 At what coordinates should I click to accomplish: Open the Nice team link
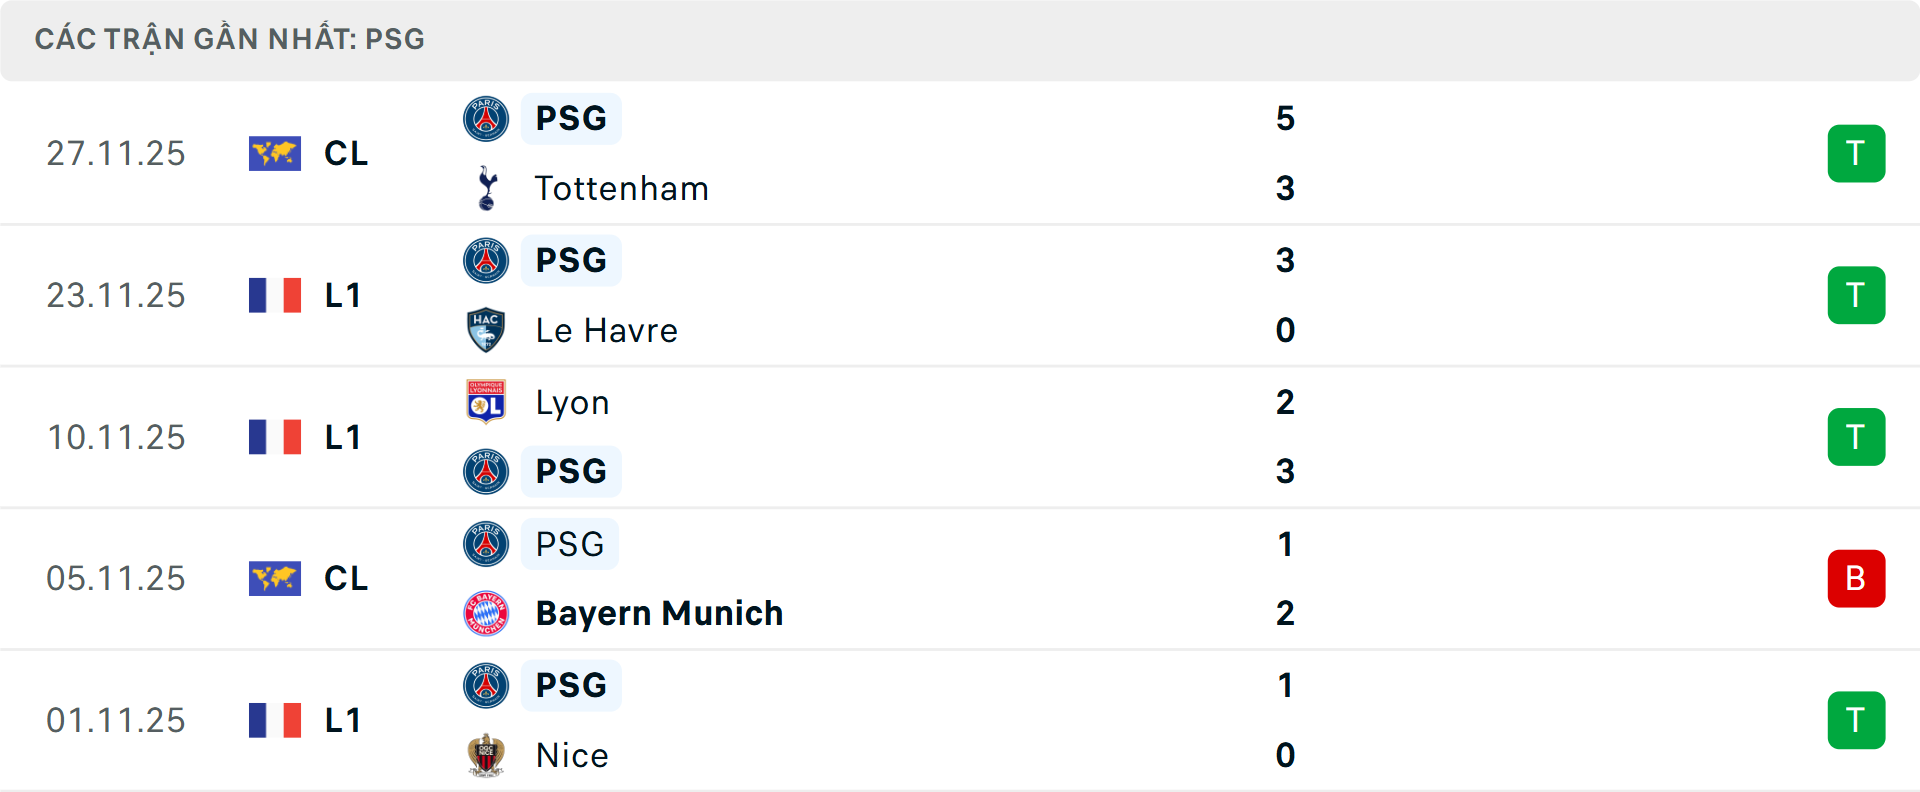click(572, 755)
